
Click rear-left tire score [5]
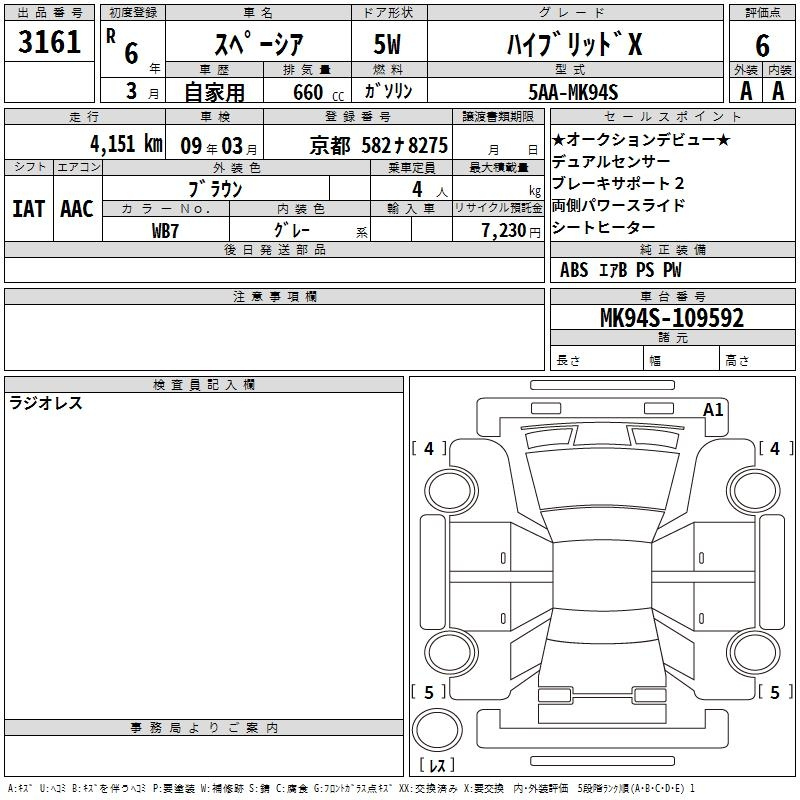429,692
